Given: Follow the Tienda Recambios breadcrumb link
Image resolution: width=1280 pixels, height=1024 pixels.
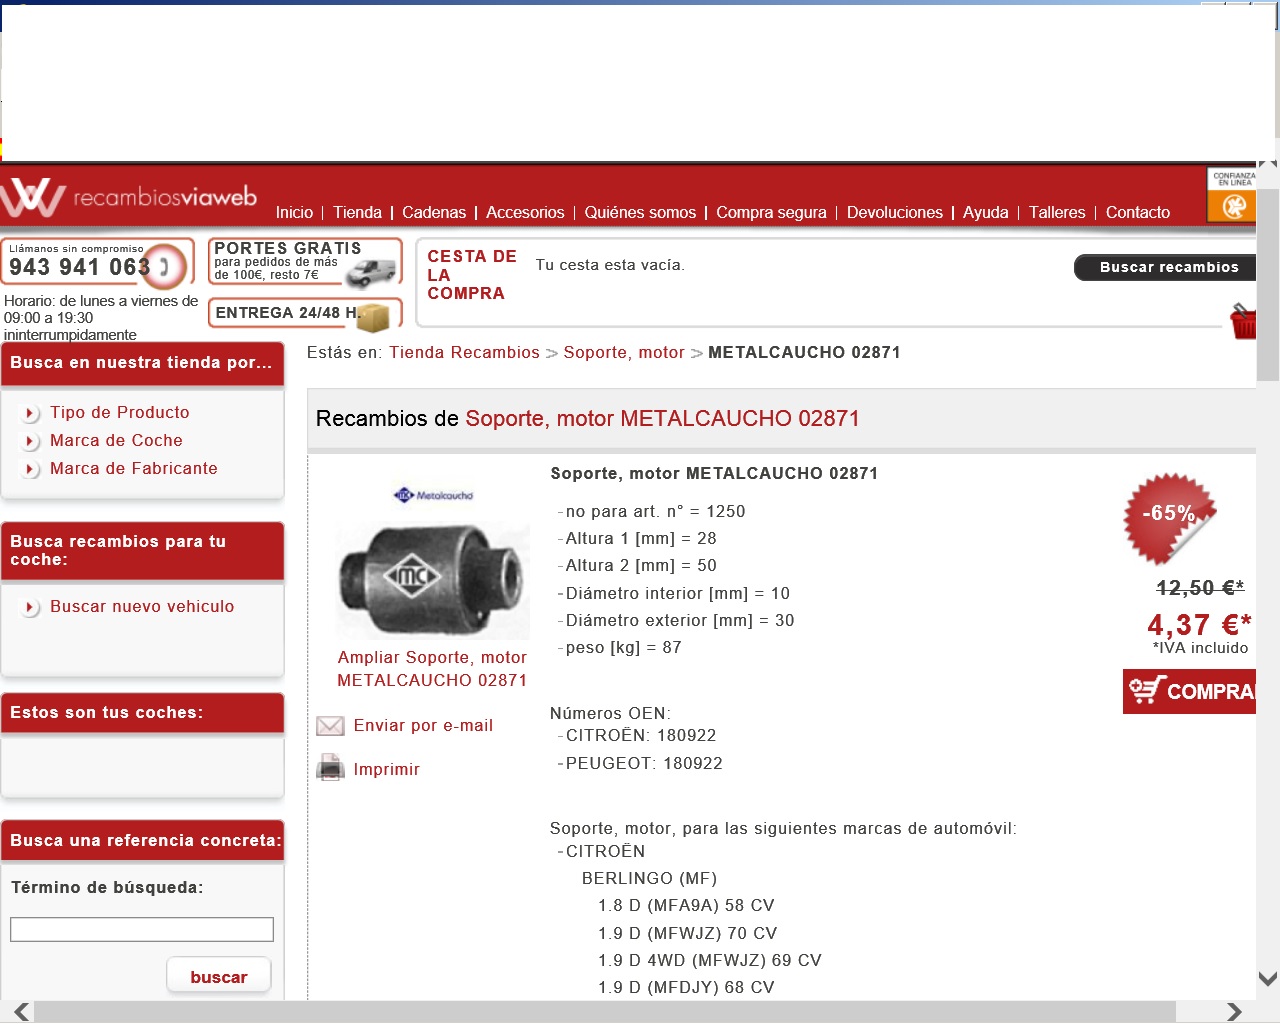Looking at the screenshot, I should pyautogui.click(x=464, y=353).
